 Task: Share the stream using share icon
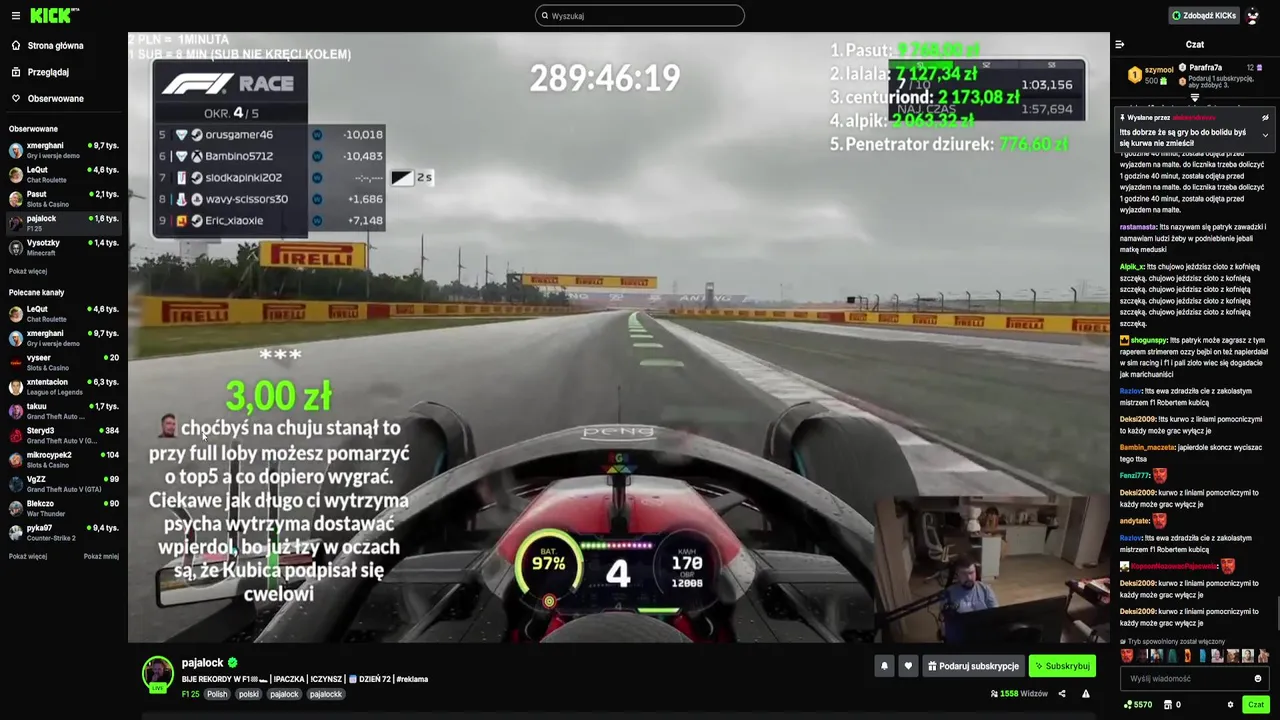point(1062,694)
